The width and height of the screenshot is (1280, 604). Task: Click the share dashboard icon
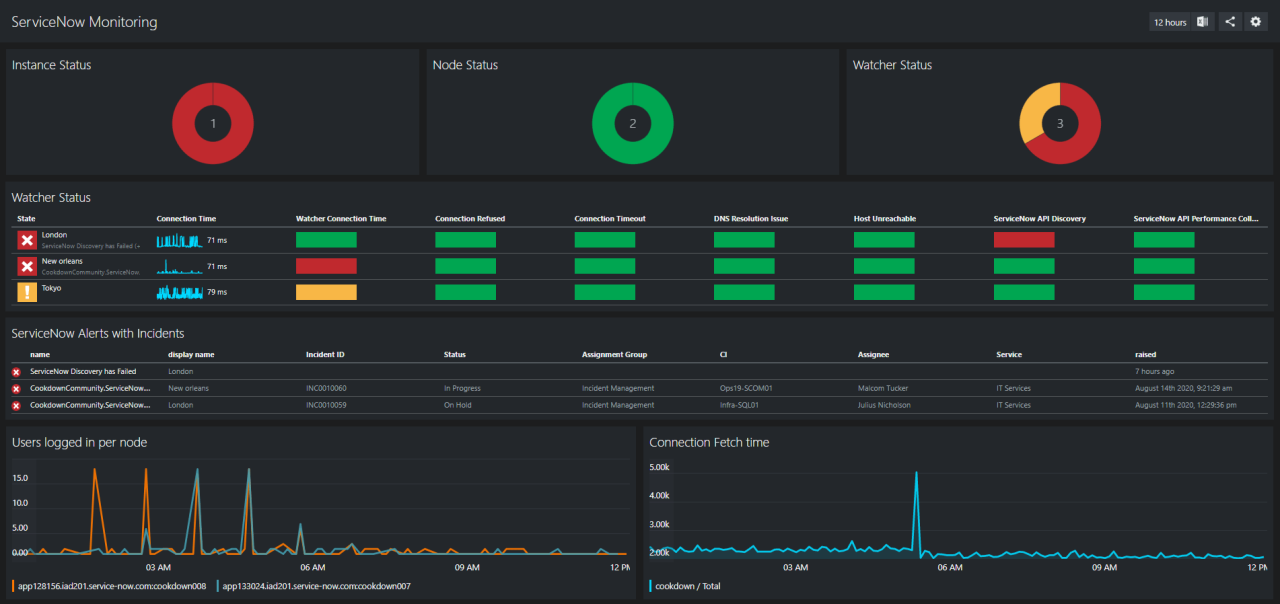tap(1230, 22)
